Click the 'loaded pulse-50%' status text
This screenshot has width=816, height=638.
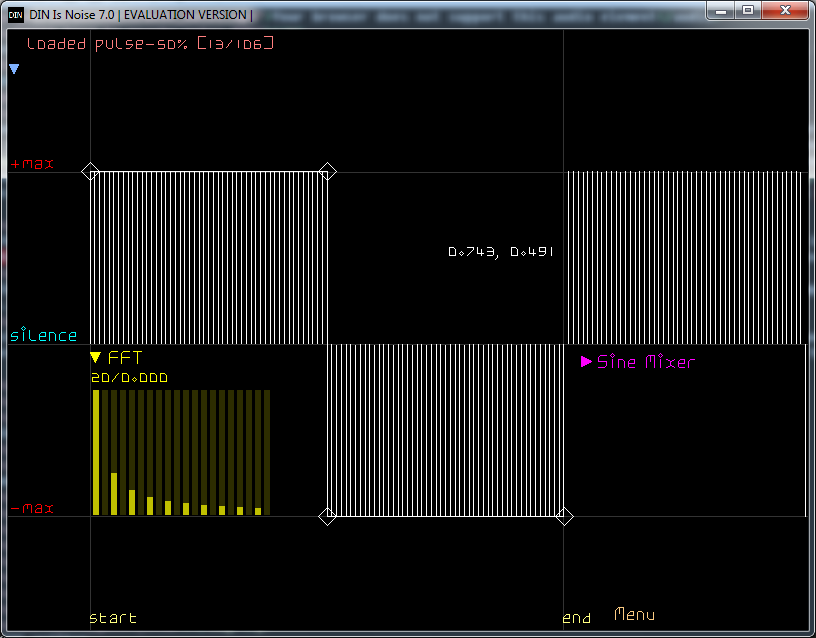click(150, 44)
